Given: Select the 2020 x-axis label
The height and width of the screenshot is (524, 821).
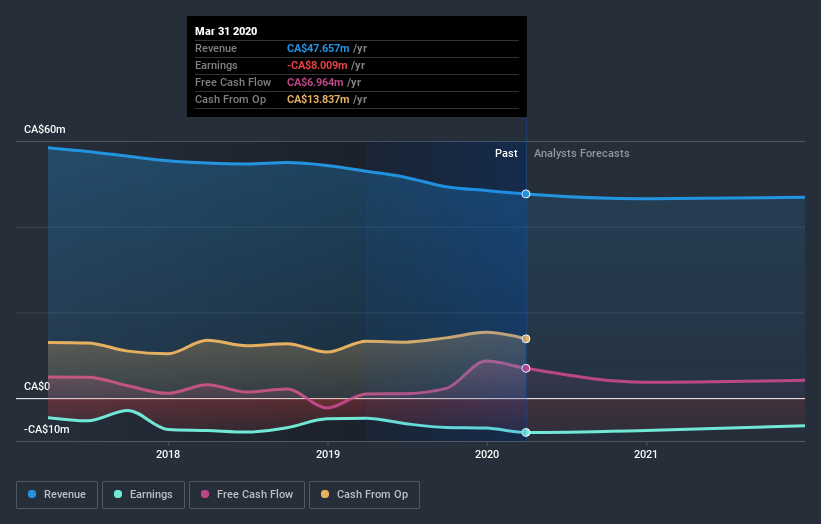Looking at the screenshot, I should 487,454.
